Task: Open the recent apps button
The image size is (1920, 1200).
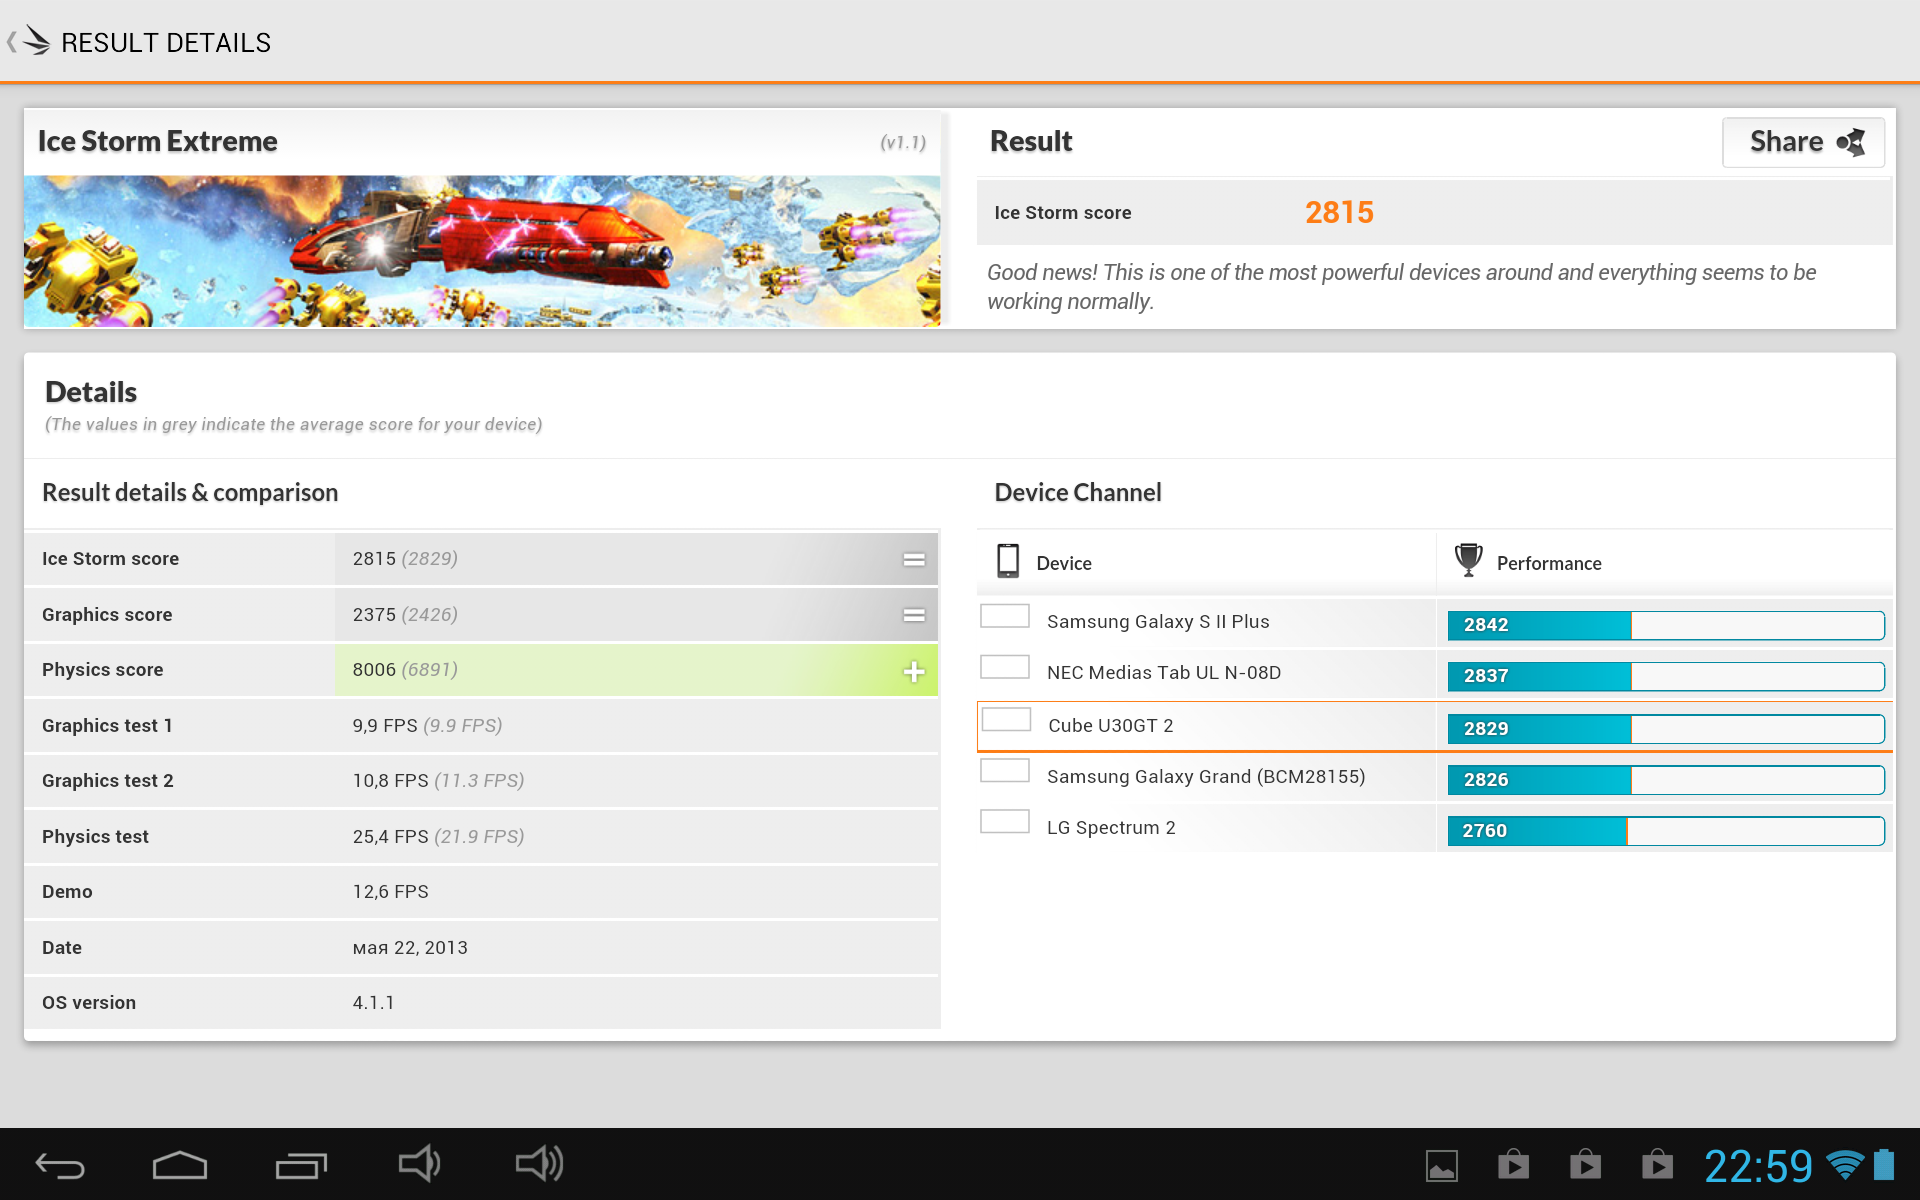Action: 301,1165
